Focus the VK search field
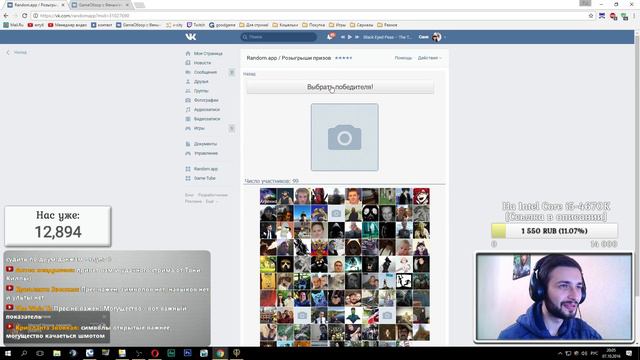Viewport: 640px width, 360px height. 279,37
